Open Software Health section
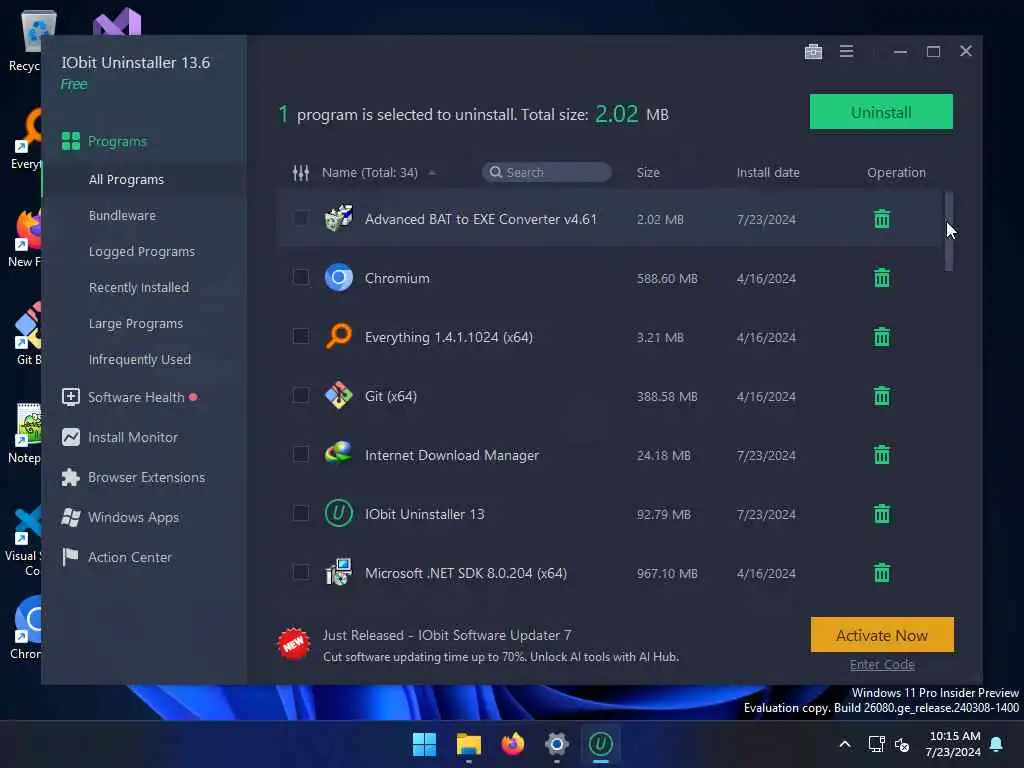Screen dimensions: 1024x768 (x=136, y=397)
